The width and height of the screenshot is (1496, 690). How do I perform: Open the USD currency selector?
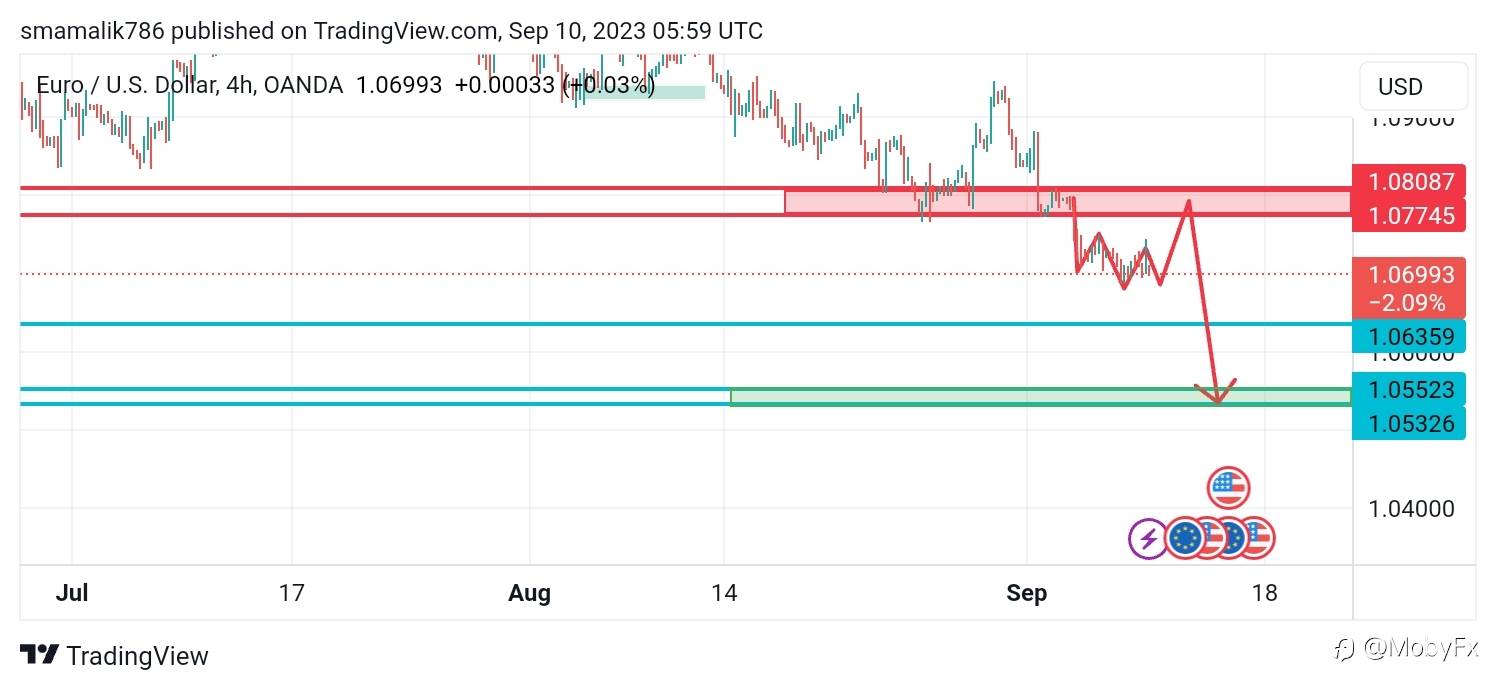click(x=1413, y=87)
